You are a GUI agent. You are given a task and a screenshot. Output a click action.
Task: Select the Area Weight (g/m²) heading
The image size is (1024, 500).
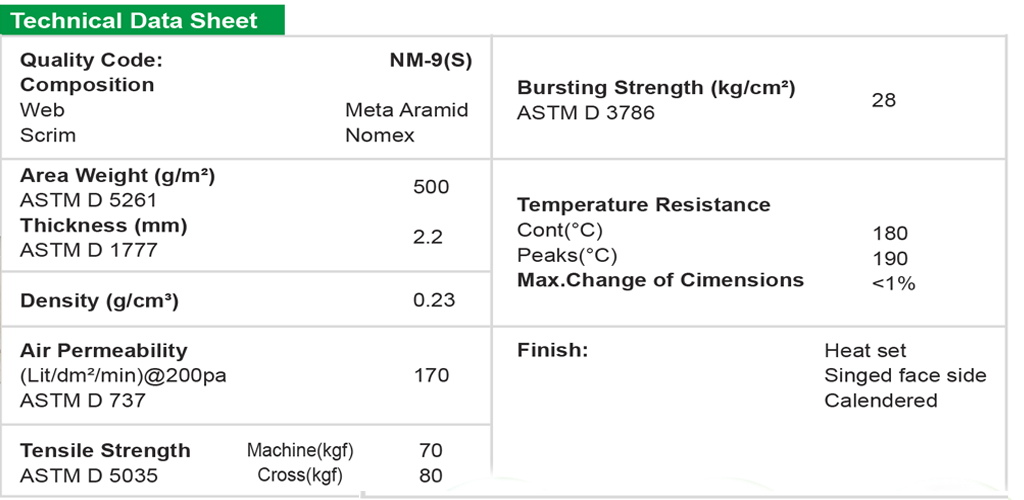click(118, 176)
